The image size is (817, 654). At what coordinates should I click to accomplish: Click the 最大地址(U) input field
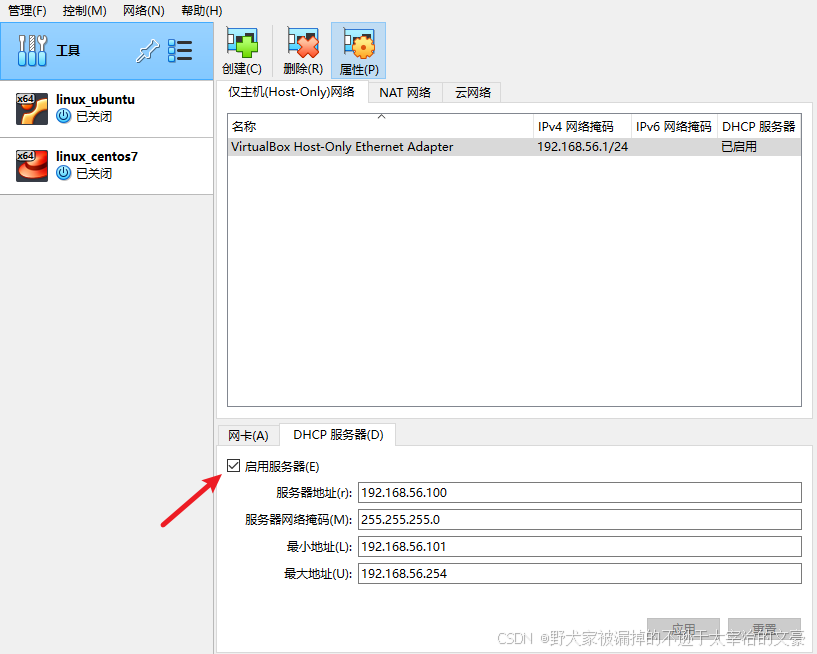pyautogui.click(x=580, y=573)
